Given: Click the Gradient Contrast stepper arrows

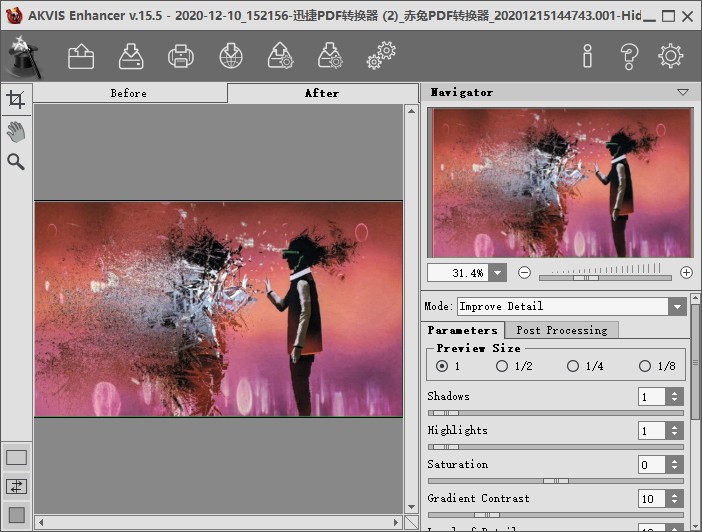Looking at the screenshot, I should 674,498.
